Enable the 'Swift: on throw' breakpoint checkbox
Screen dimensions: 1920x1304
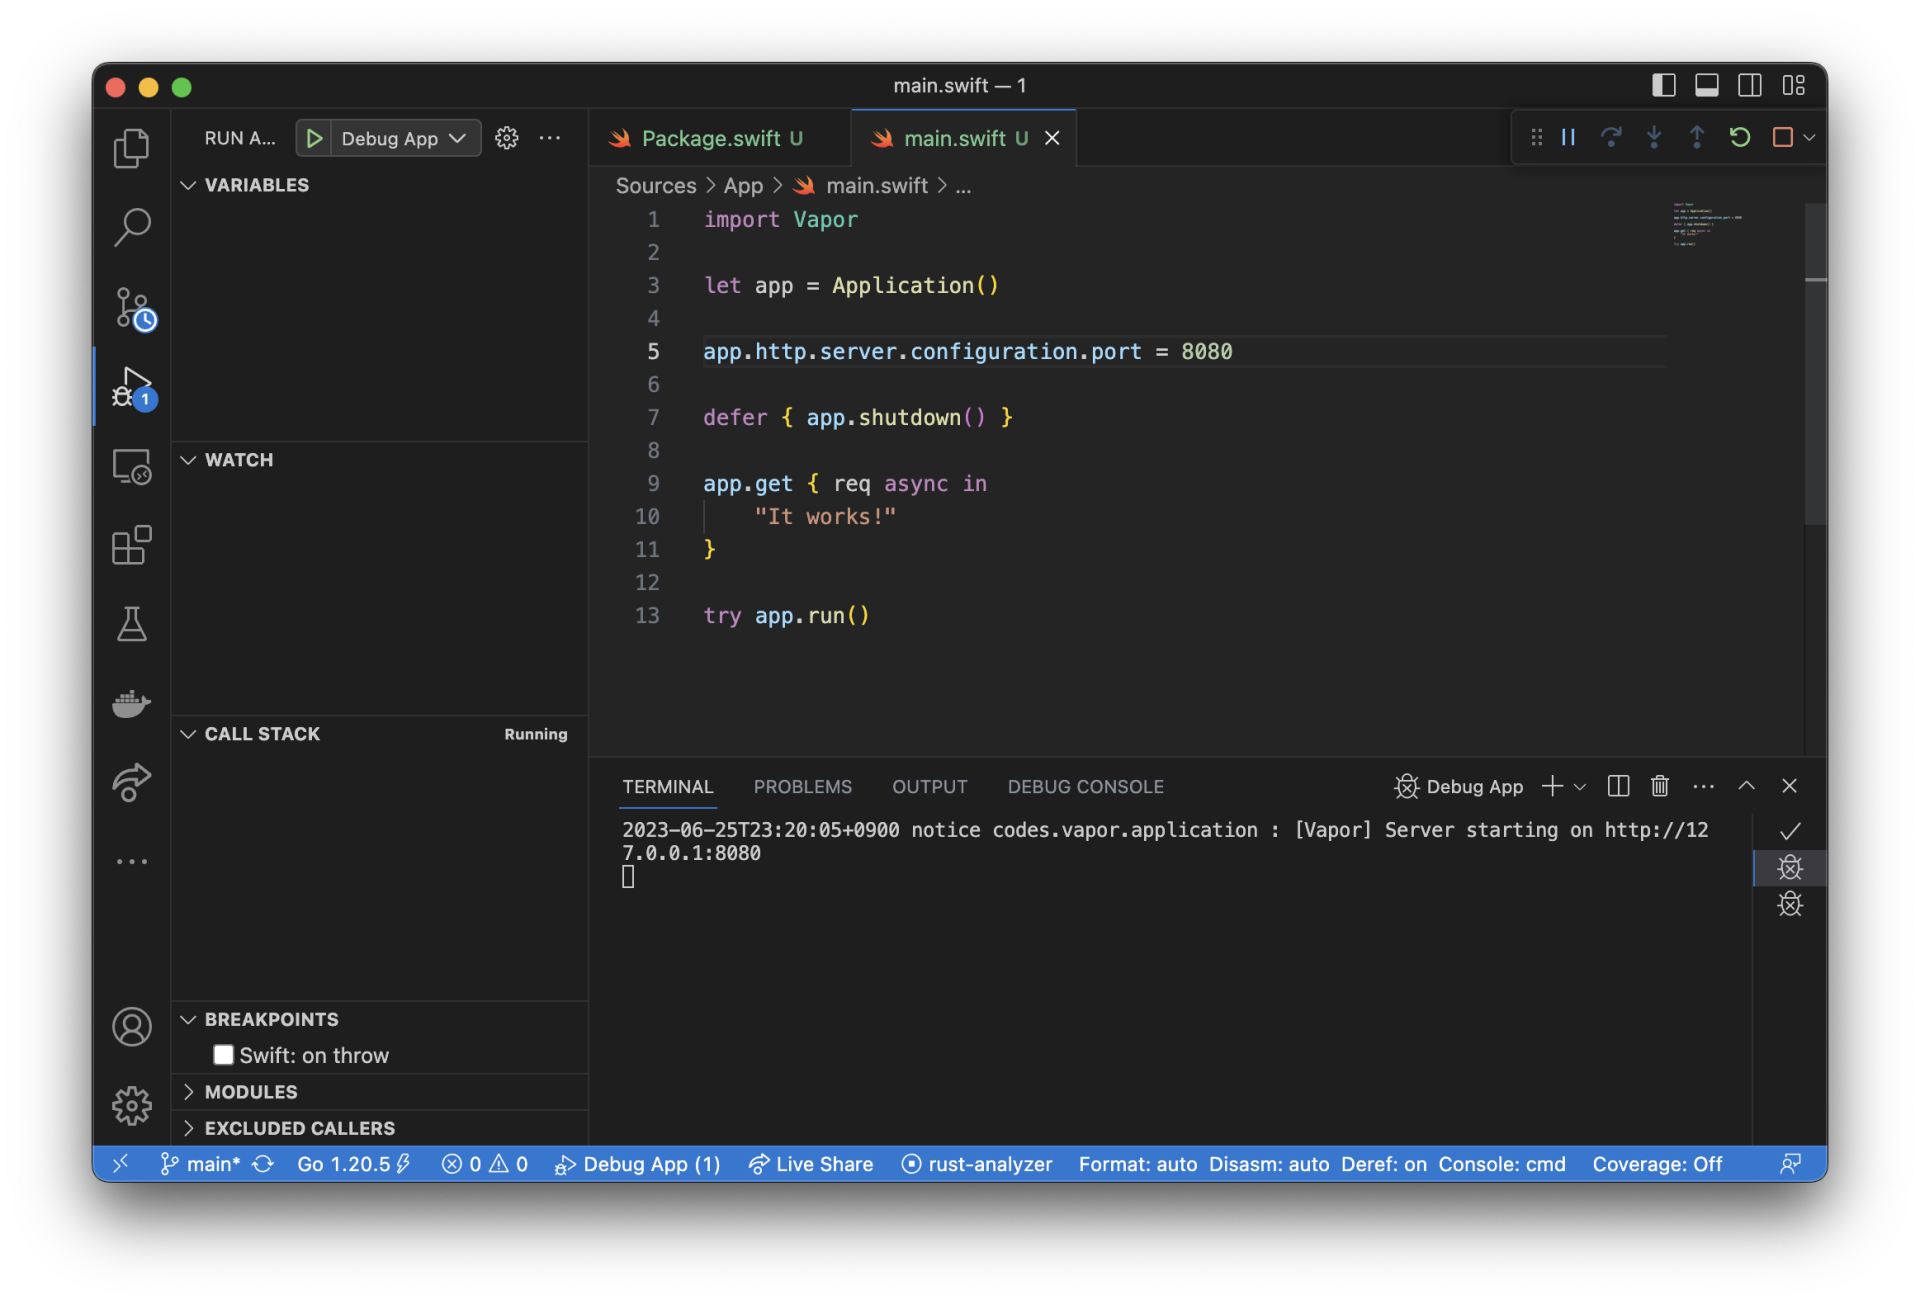[223, 1055]
